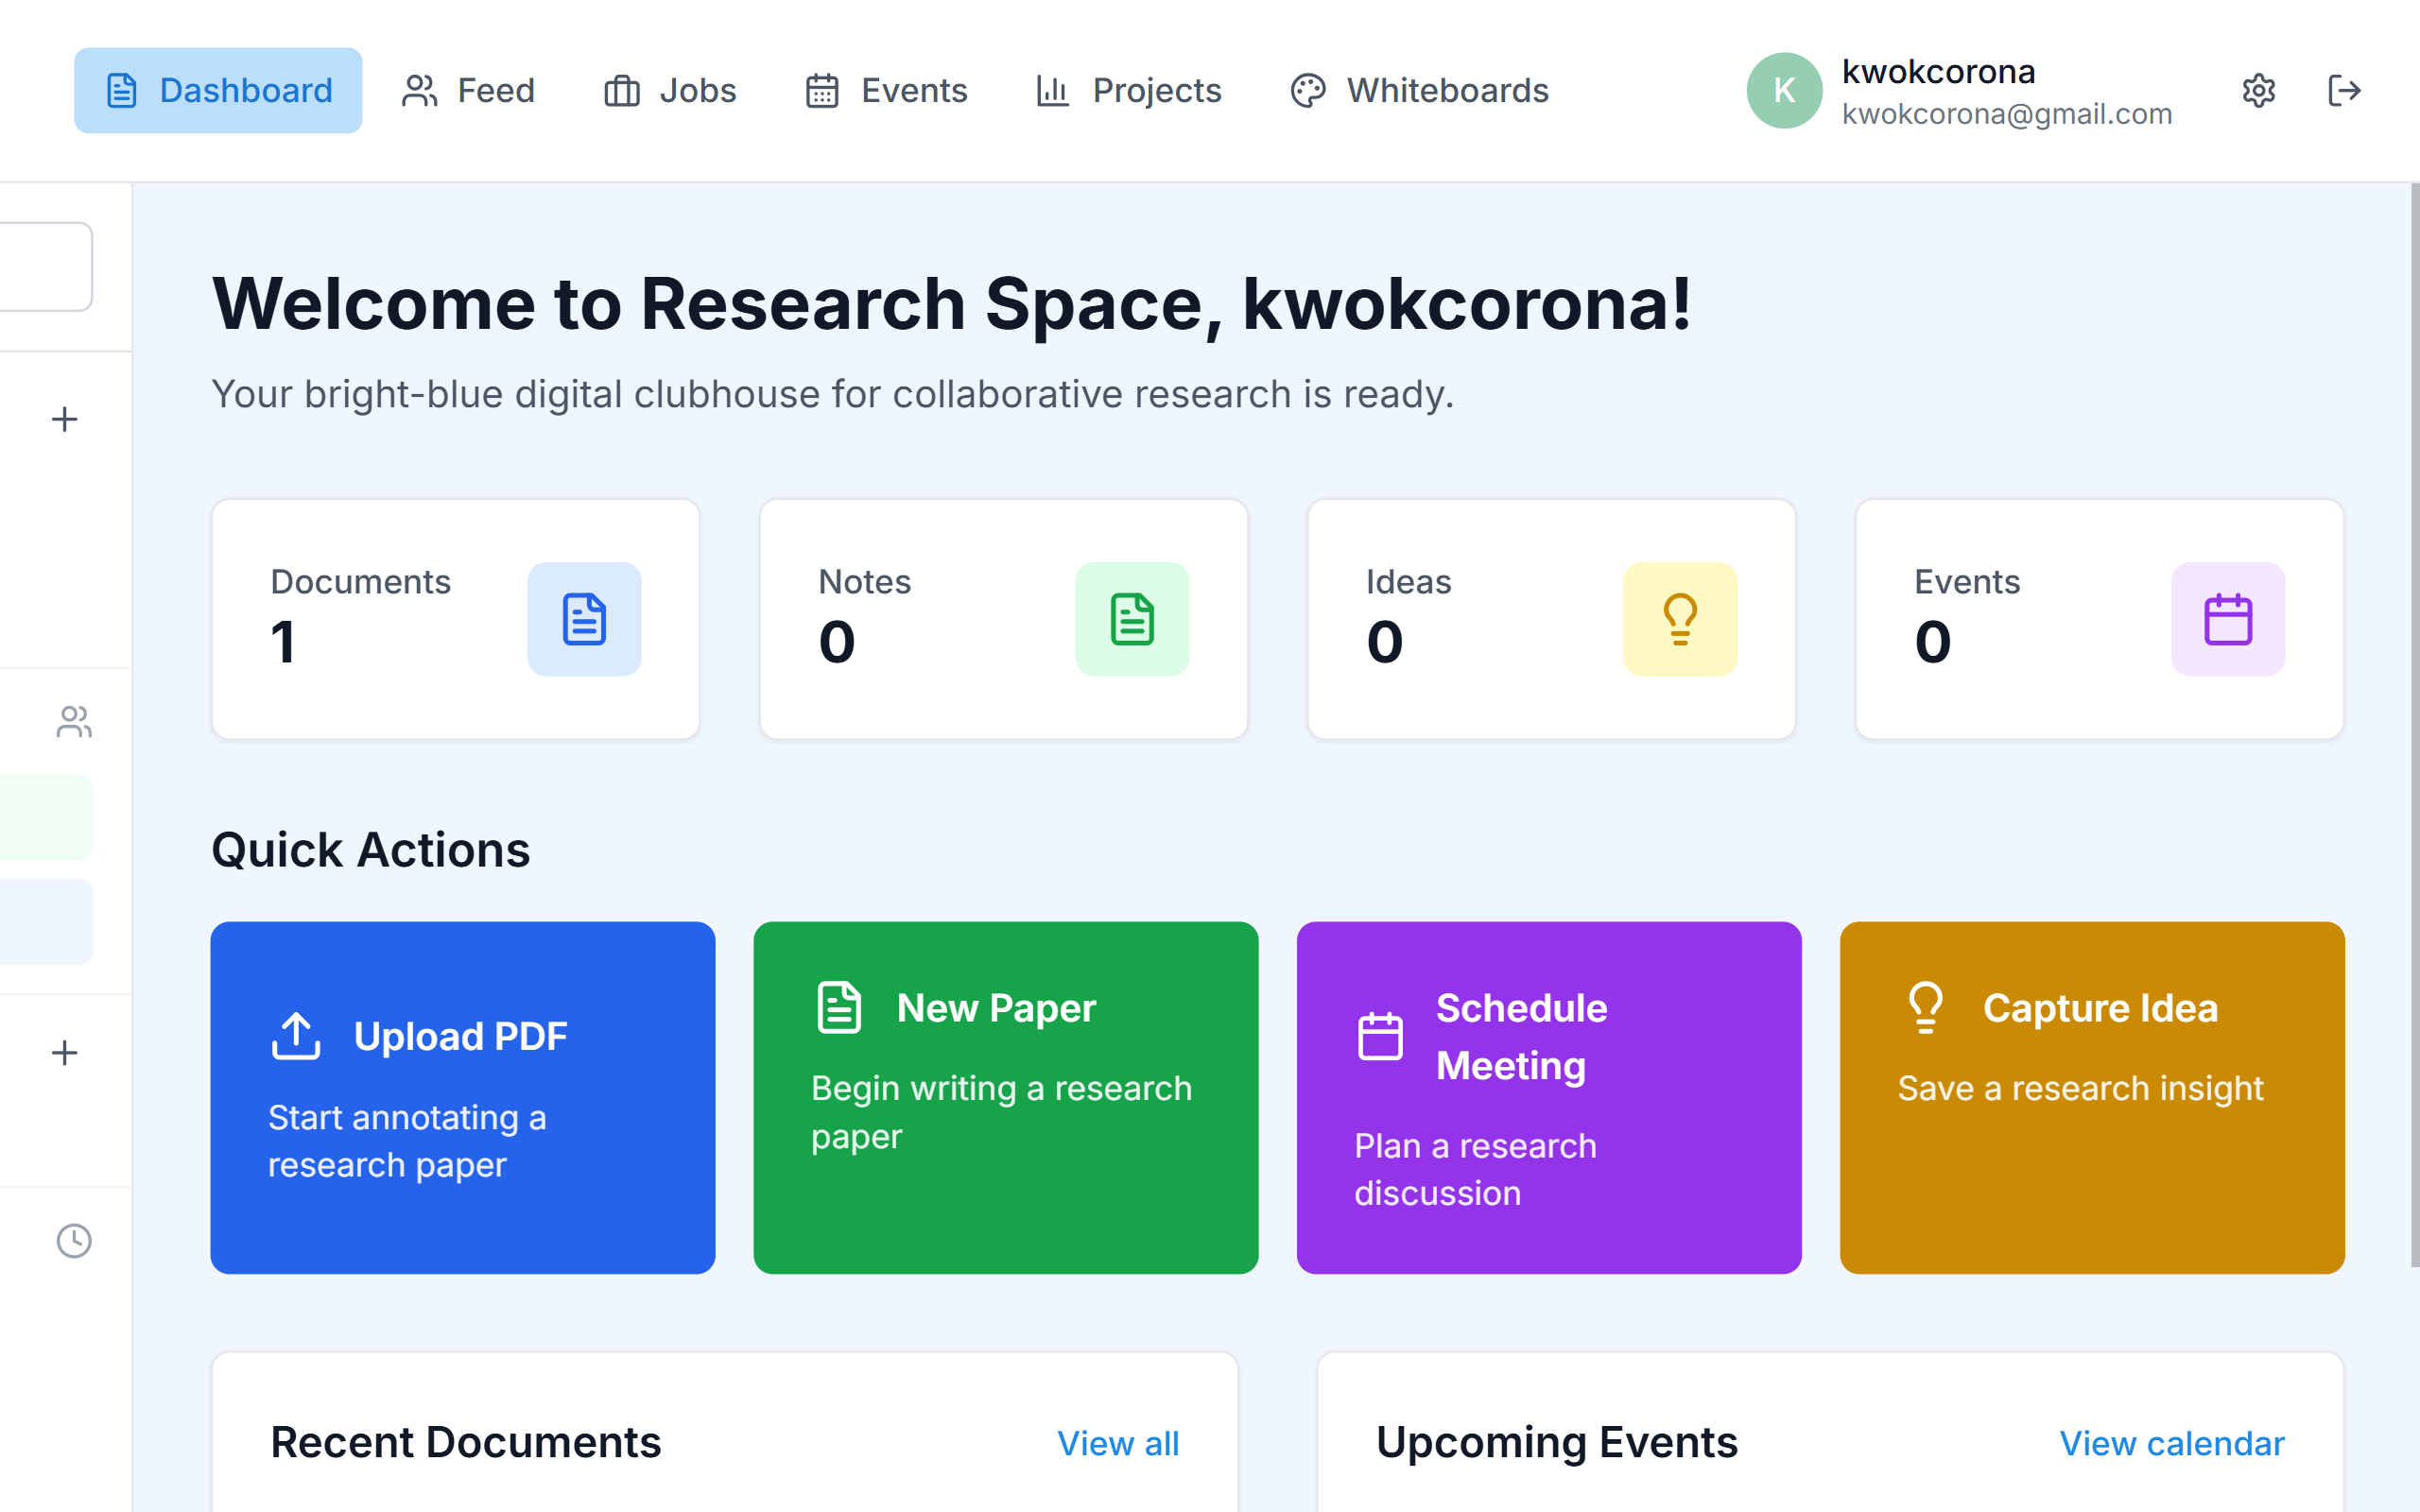This screenshot has height=1512, width=2420.
Task: Go to the Projects tab
Action: tap(1129, 91)
